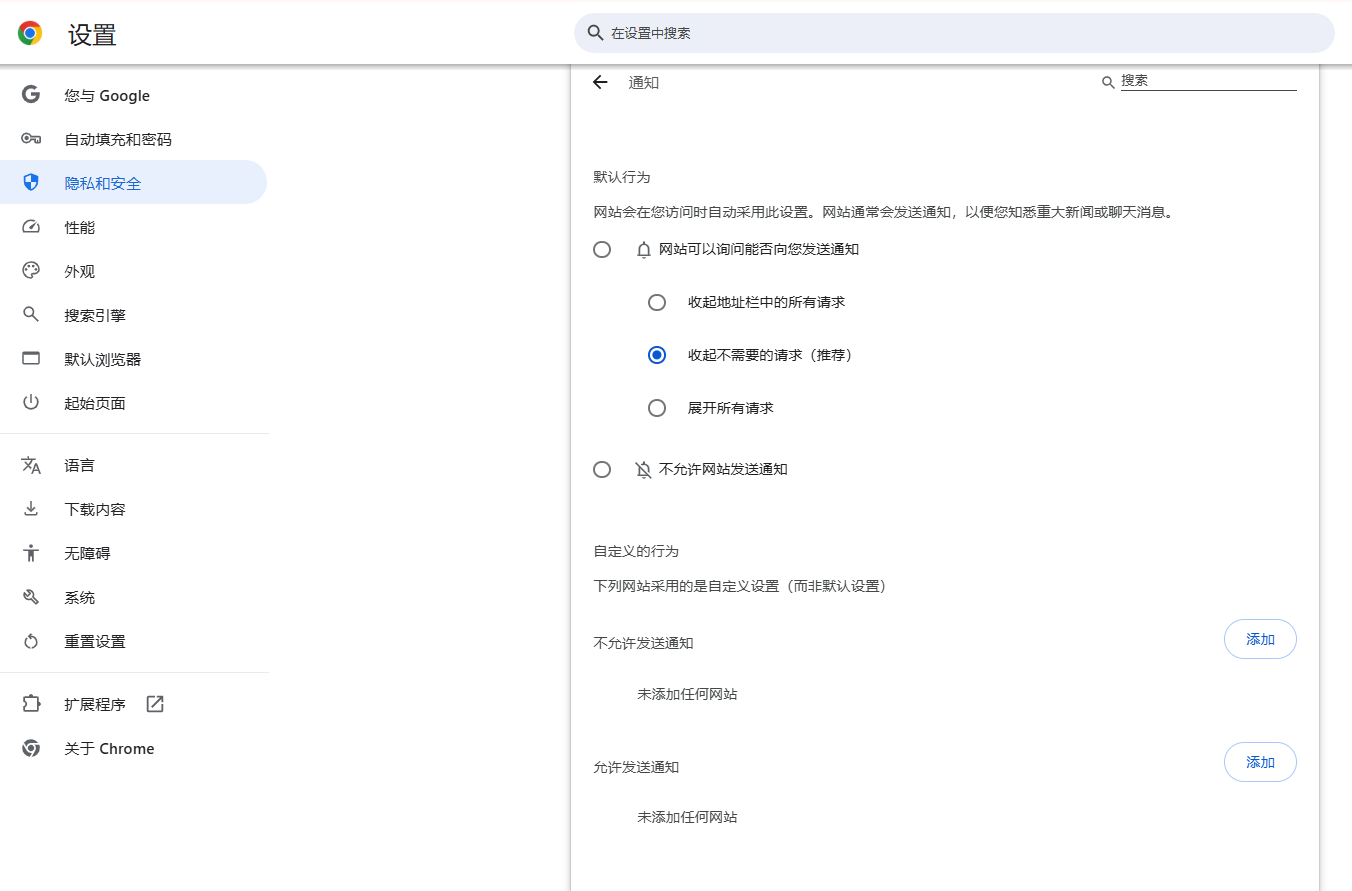
Task: Click 未添加任何网站 under 不允许发送通知
Action: [x=687, y=694]
